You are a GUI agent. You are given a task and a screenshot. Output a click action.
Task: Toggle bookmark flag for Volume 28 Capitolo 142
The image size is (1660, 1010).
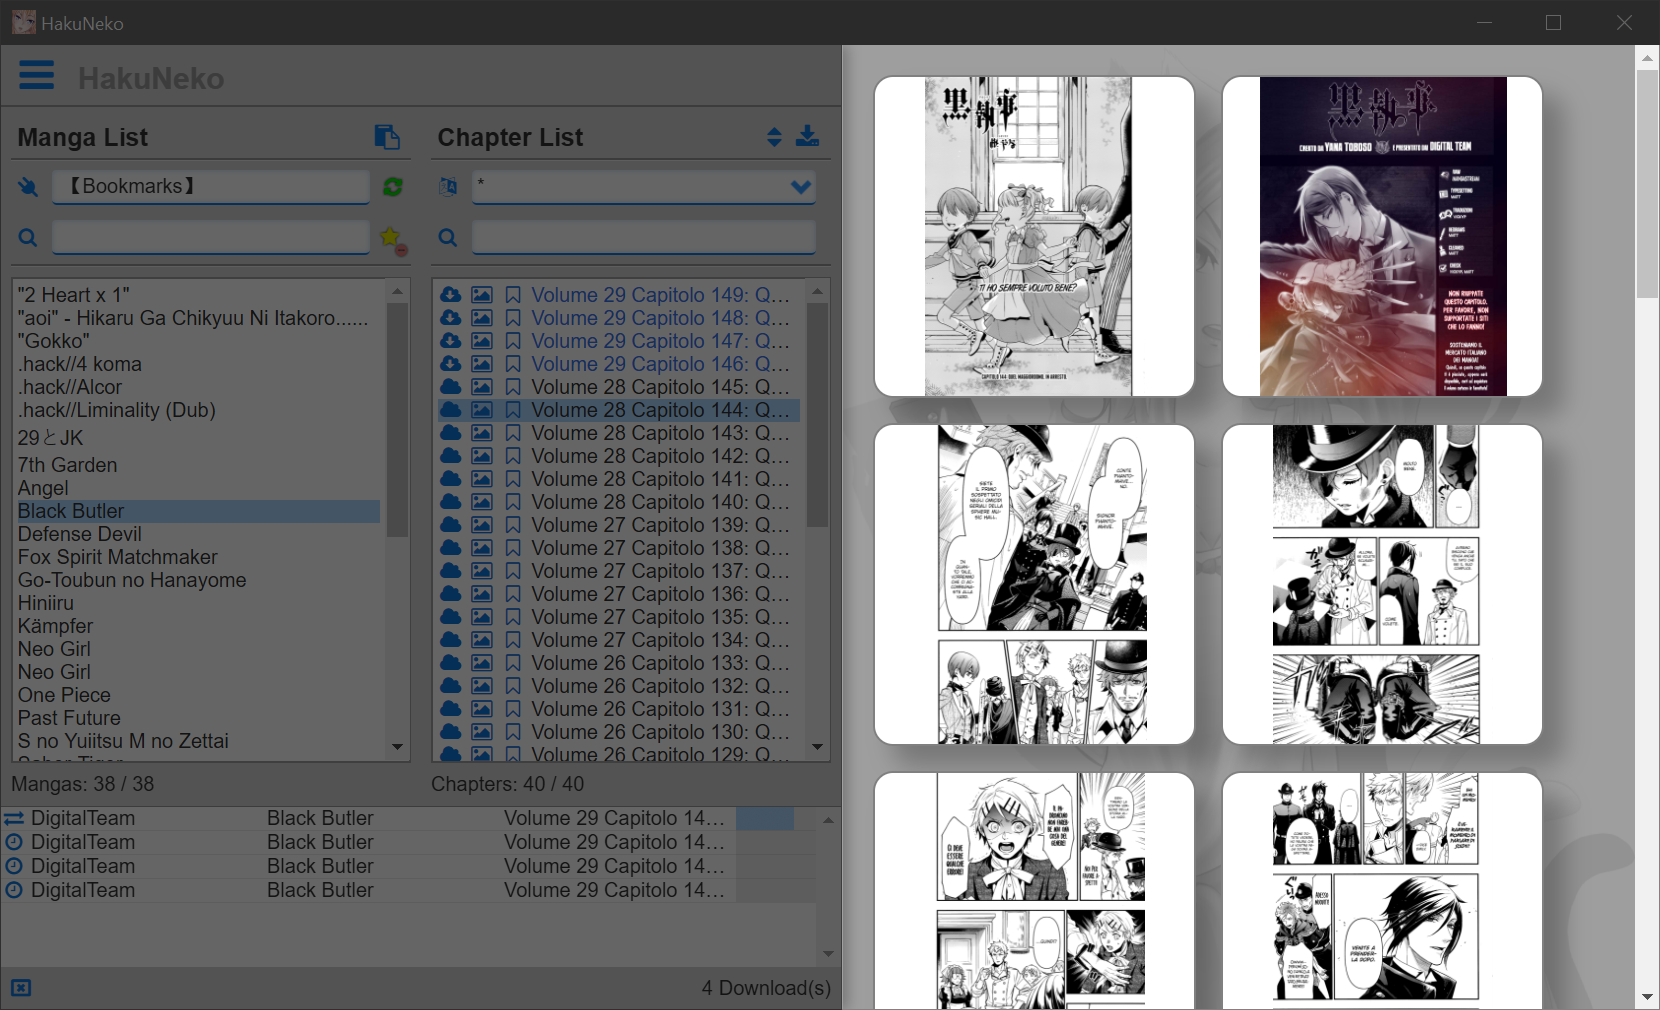pyautogui.click(x=513, y=456)
